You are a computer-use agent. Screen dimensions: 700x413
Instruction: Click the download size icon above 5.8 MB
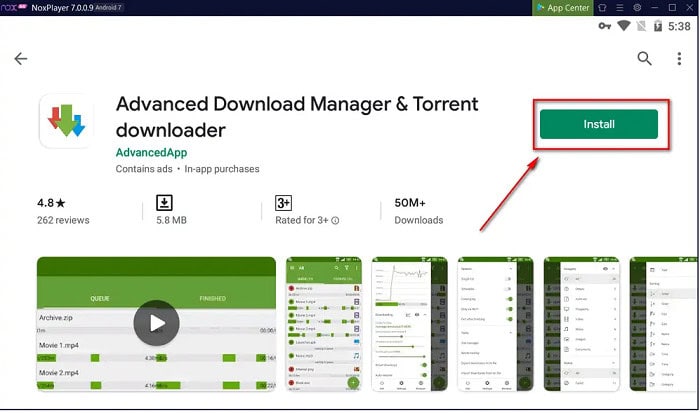[164, 203]
